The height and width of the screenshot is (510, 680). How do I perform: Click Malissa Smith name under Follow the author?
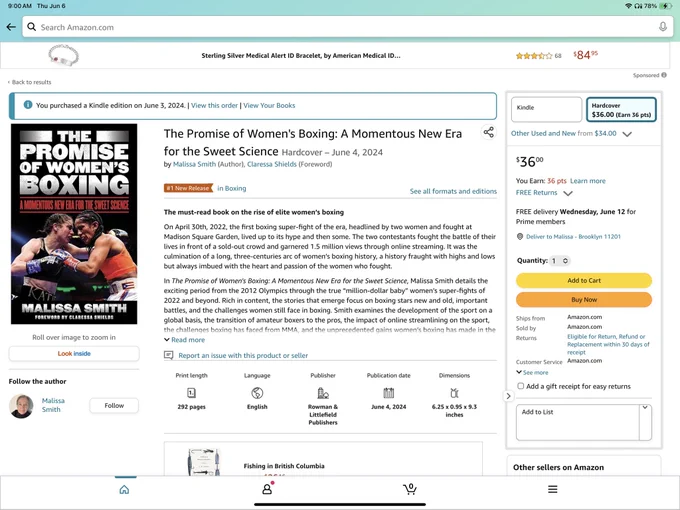53,405
